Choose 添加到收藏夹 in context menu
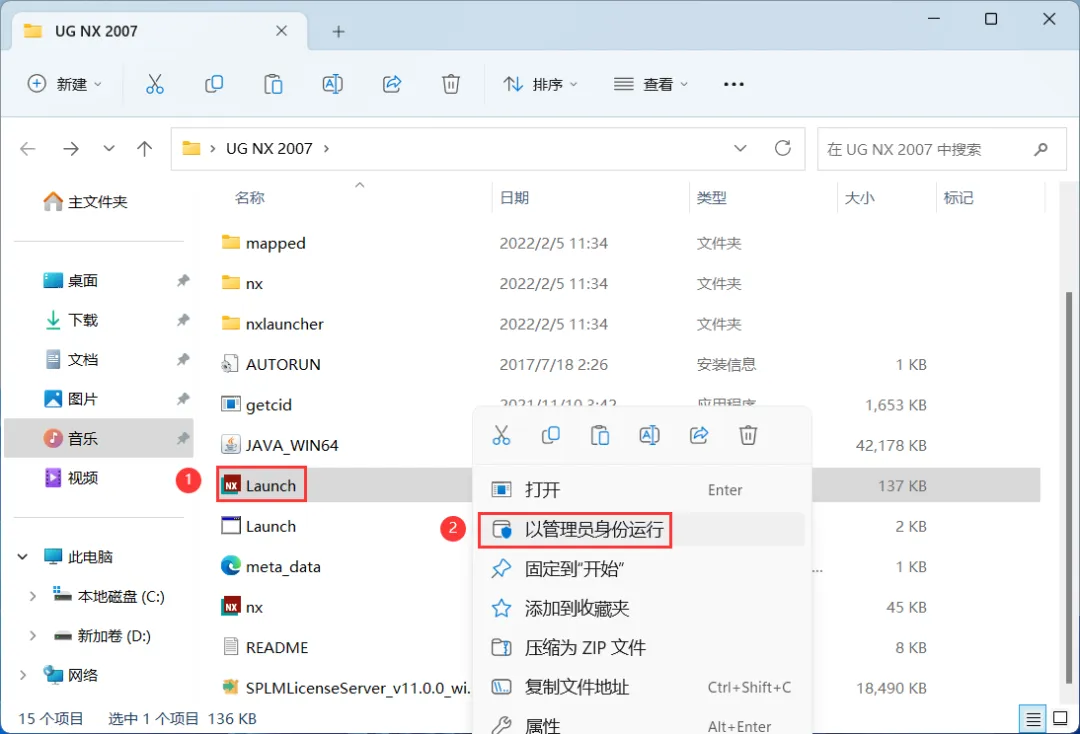Image resolution: width=1080 pixels, height=734 pixels. [641, 608]
